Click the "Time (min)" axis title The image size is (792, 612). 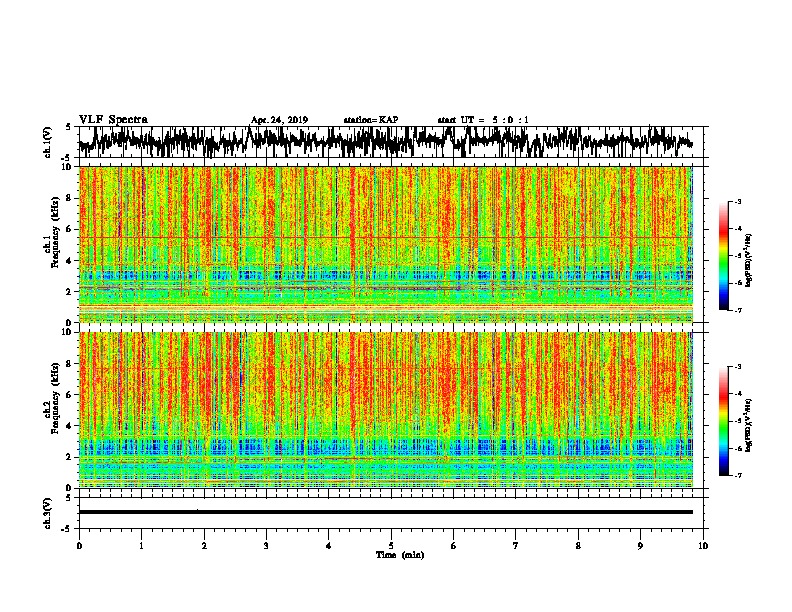pos(400,555)
